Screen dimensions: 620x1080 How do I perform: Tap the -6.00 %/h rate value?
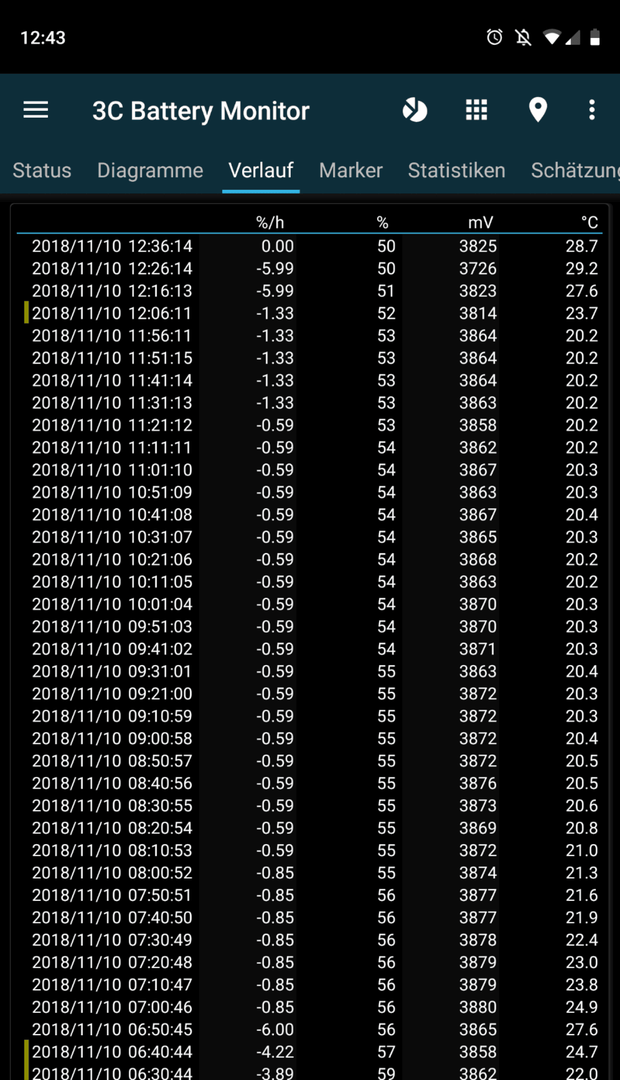(275, 1030)
